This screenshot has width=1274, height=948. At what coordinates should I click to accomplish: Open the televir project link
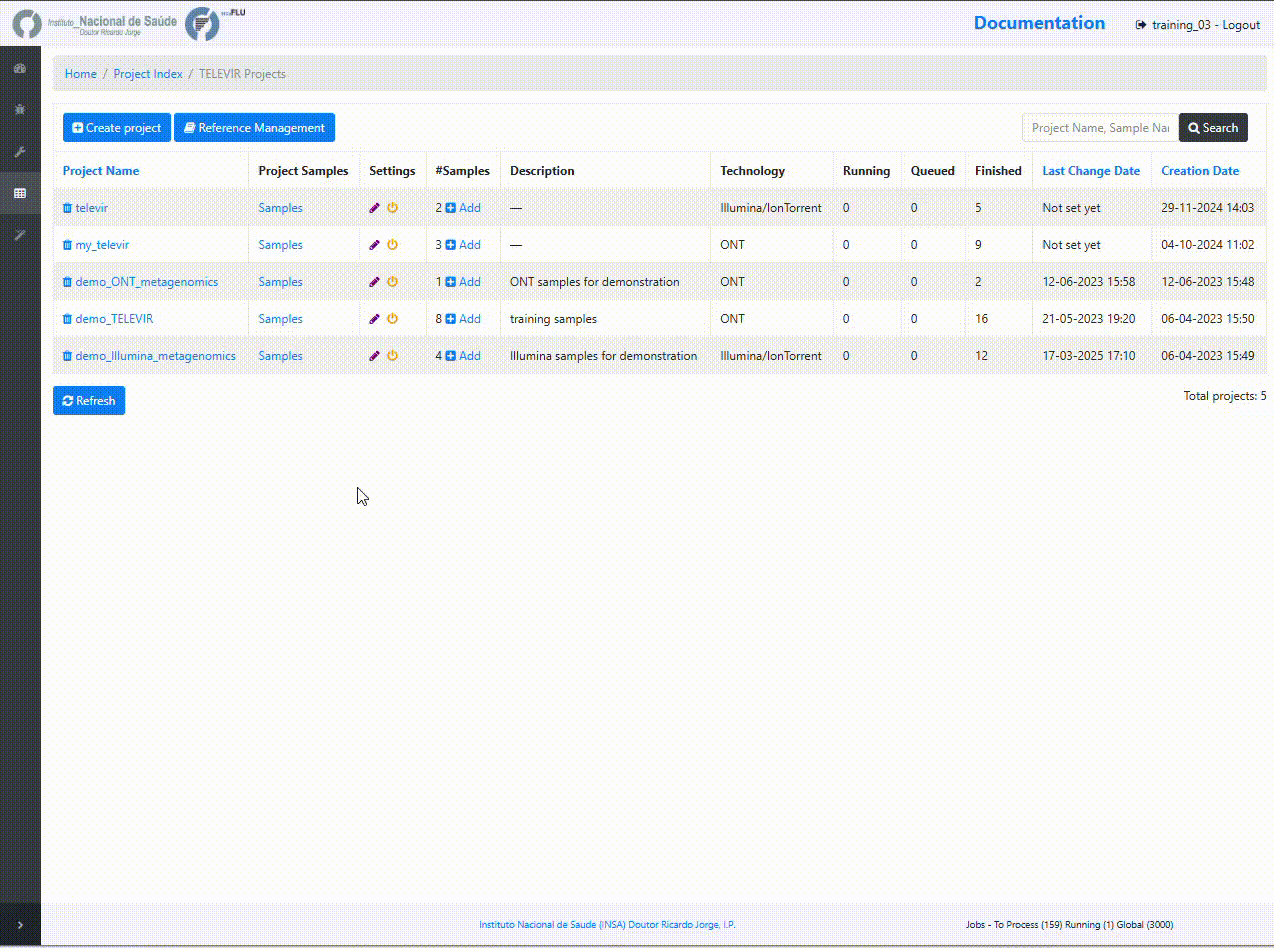coord(92,208)
